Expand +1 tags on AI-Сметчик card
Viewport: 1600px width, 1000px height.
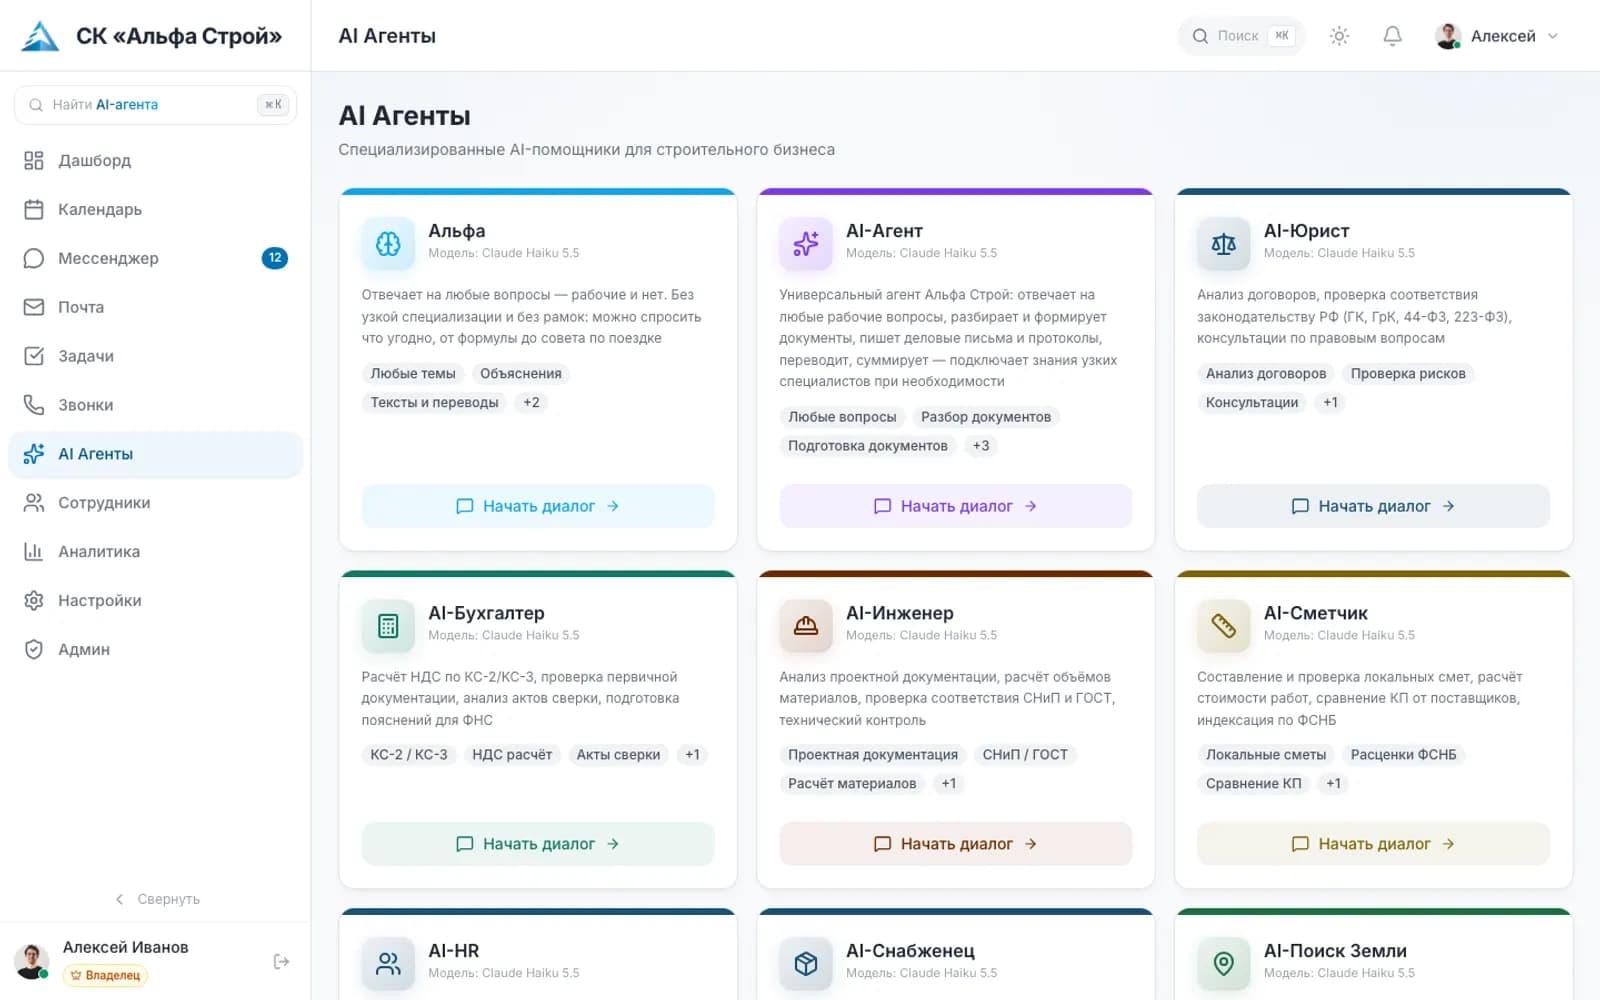pyautogui.click(x=1333, y=783)
